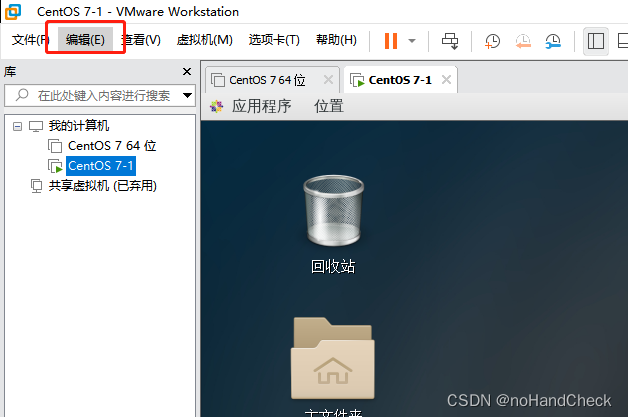Viewport: 628px width, 417px height.
Task: Click the GNOME foot icon beside 应用程序
Action: tap(217, 107)
